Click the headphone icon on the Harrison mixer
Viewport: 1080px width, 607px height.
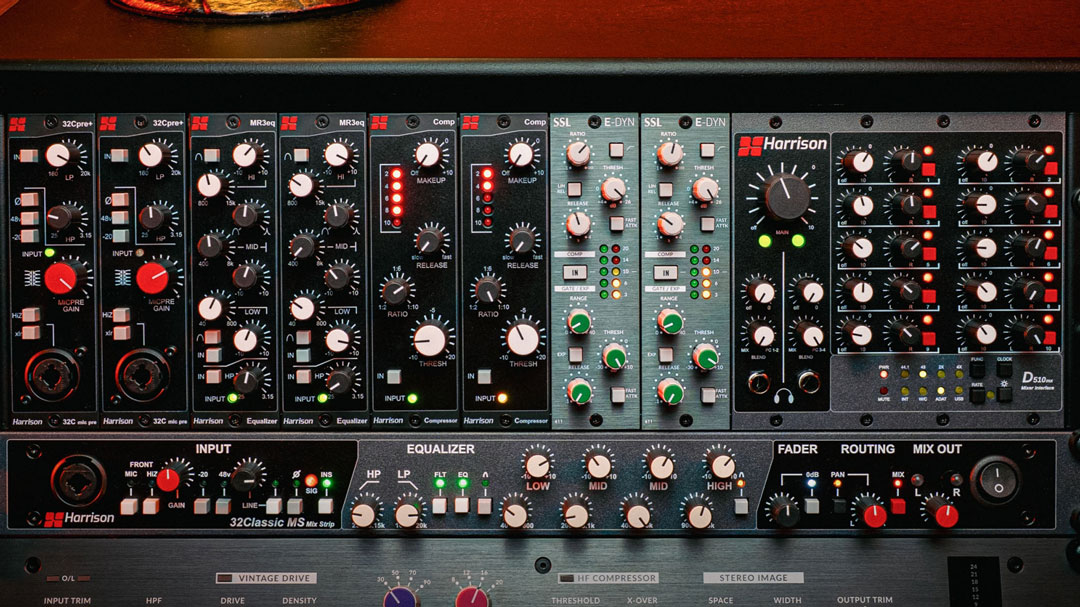click(781, 398)
